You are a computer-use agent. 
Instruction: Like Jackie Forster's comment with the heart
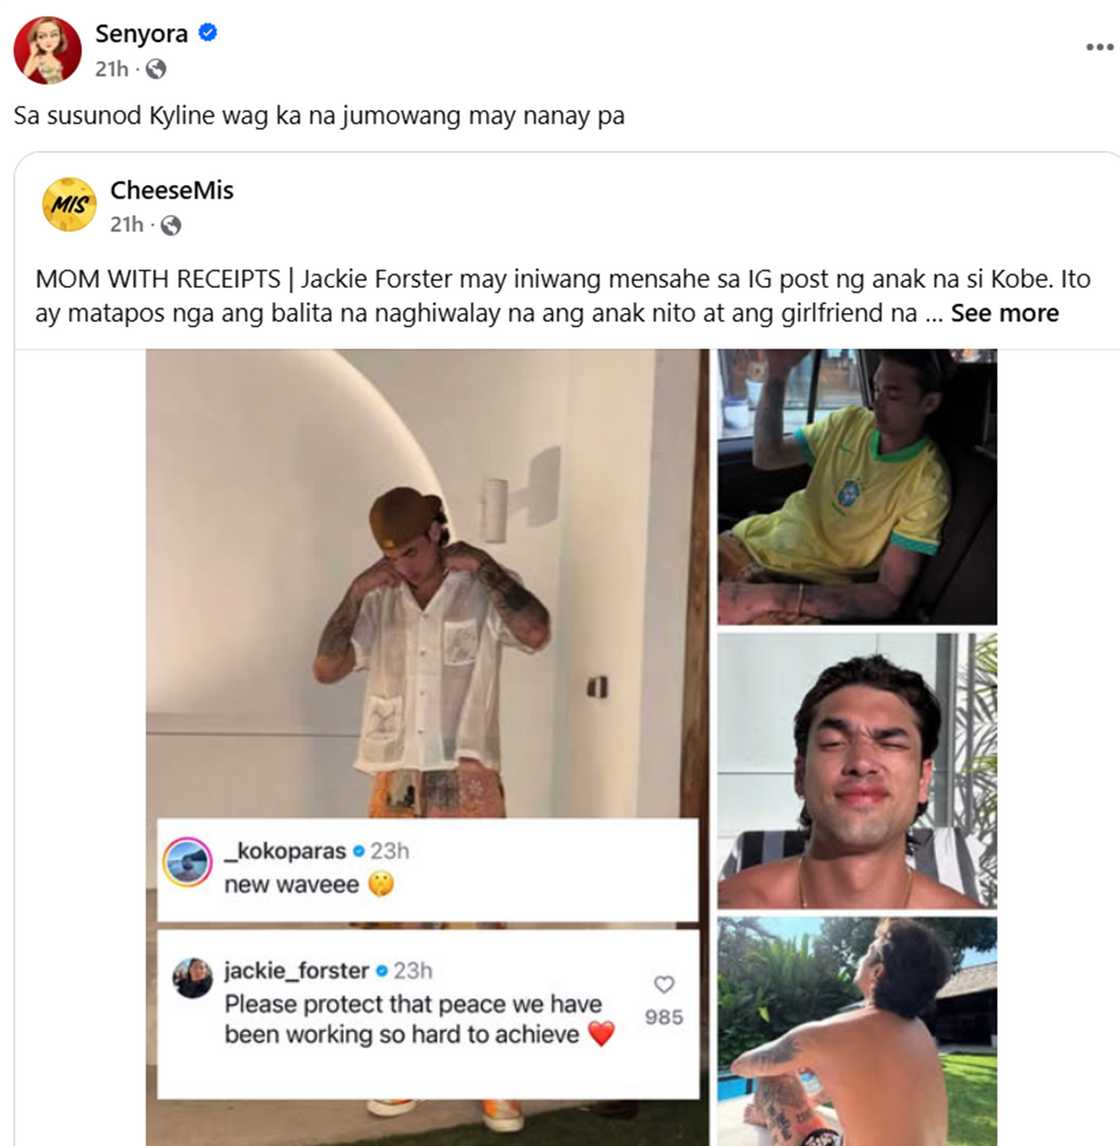pos(664,985)
